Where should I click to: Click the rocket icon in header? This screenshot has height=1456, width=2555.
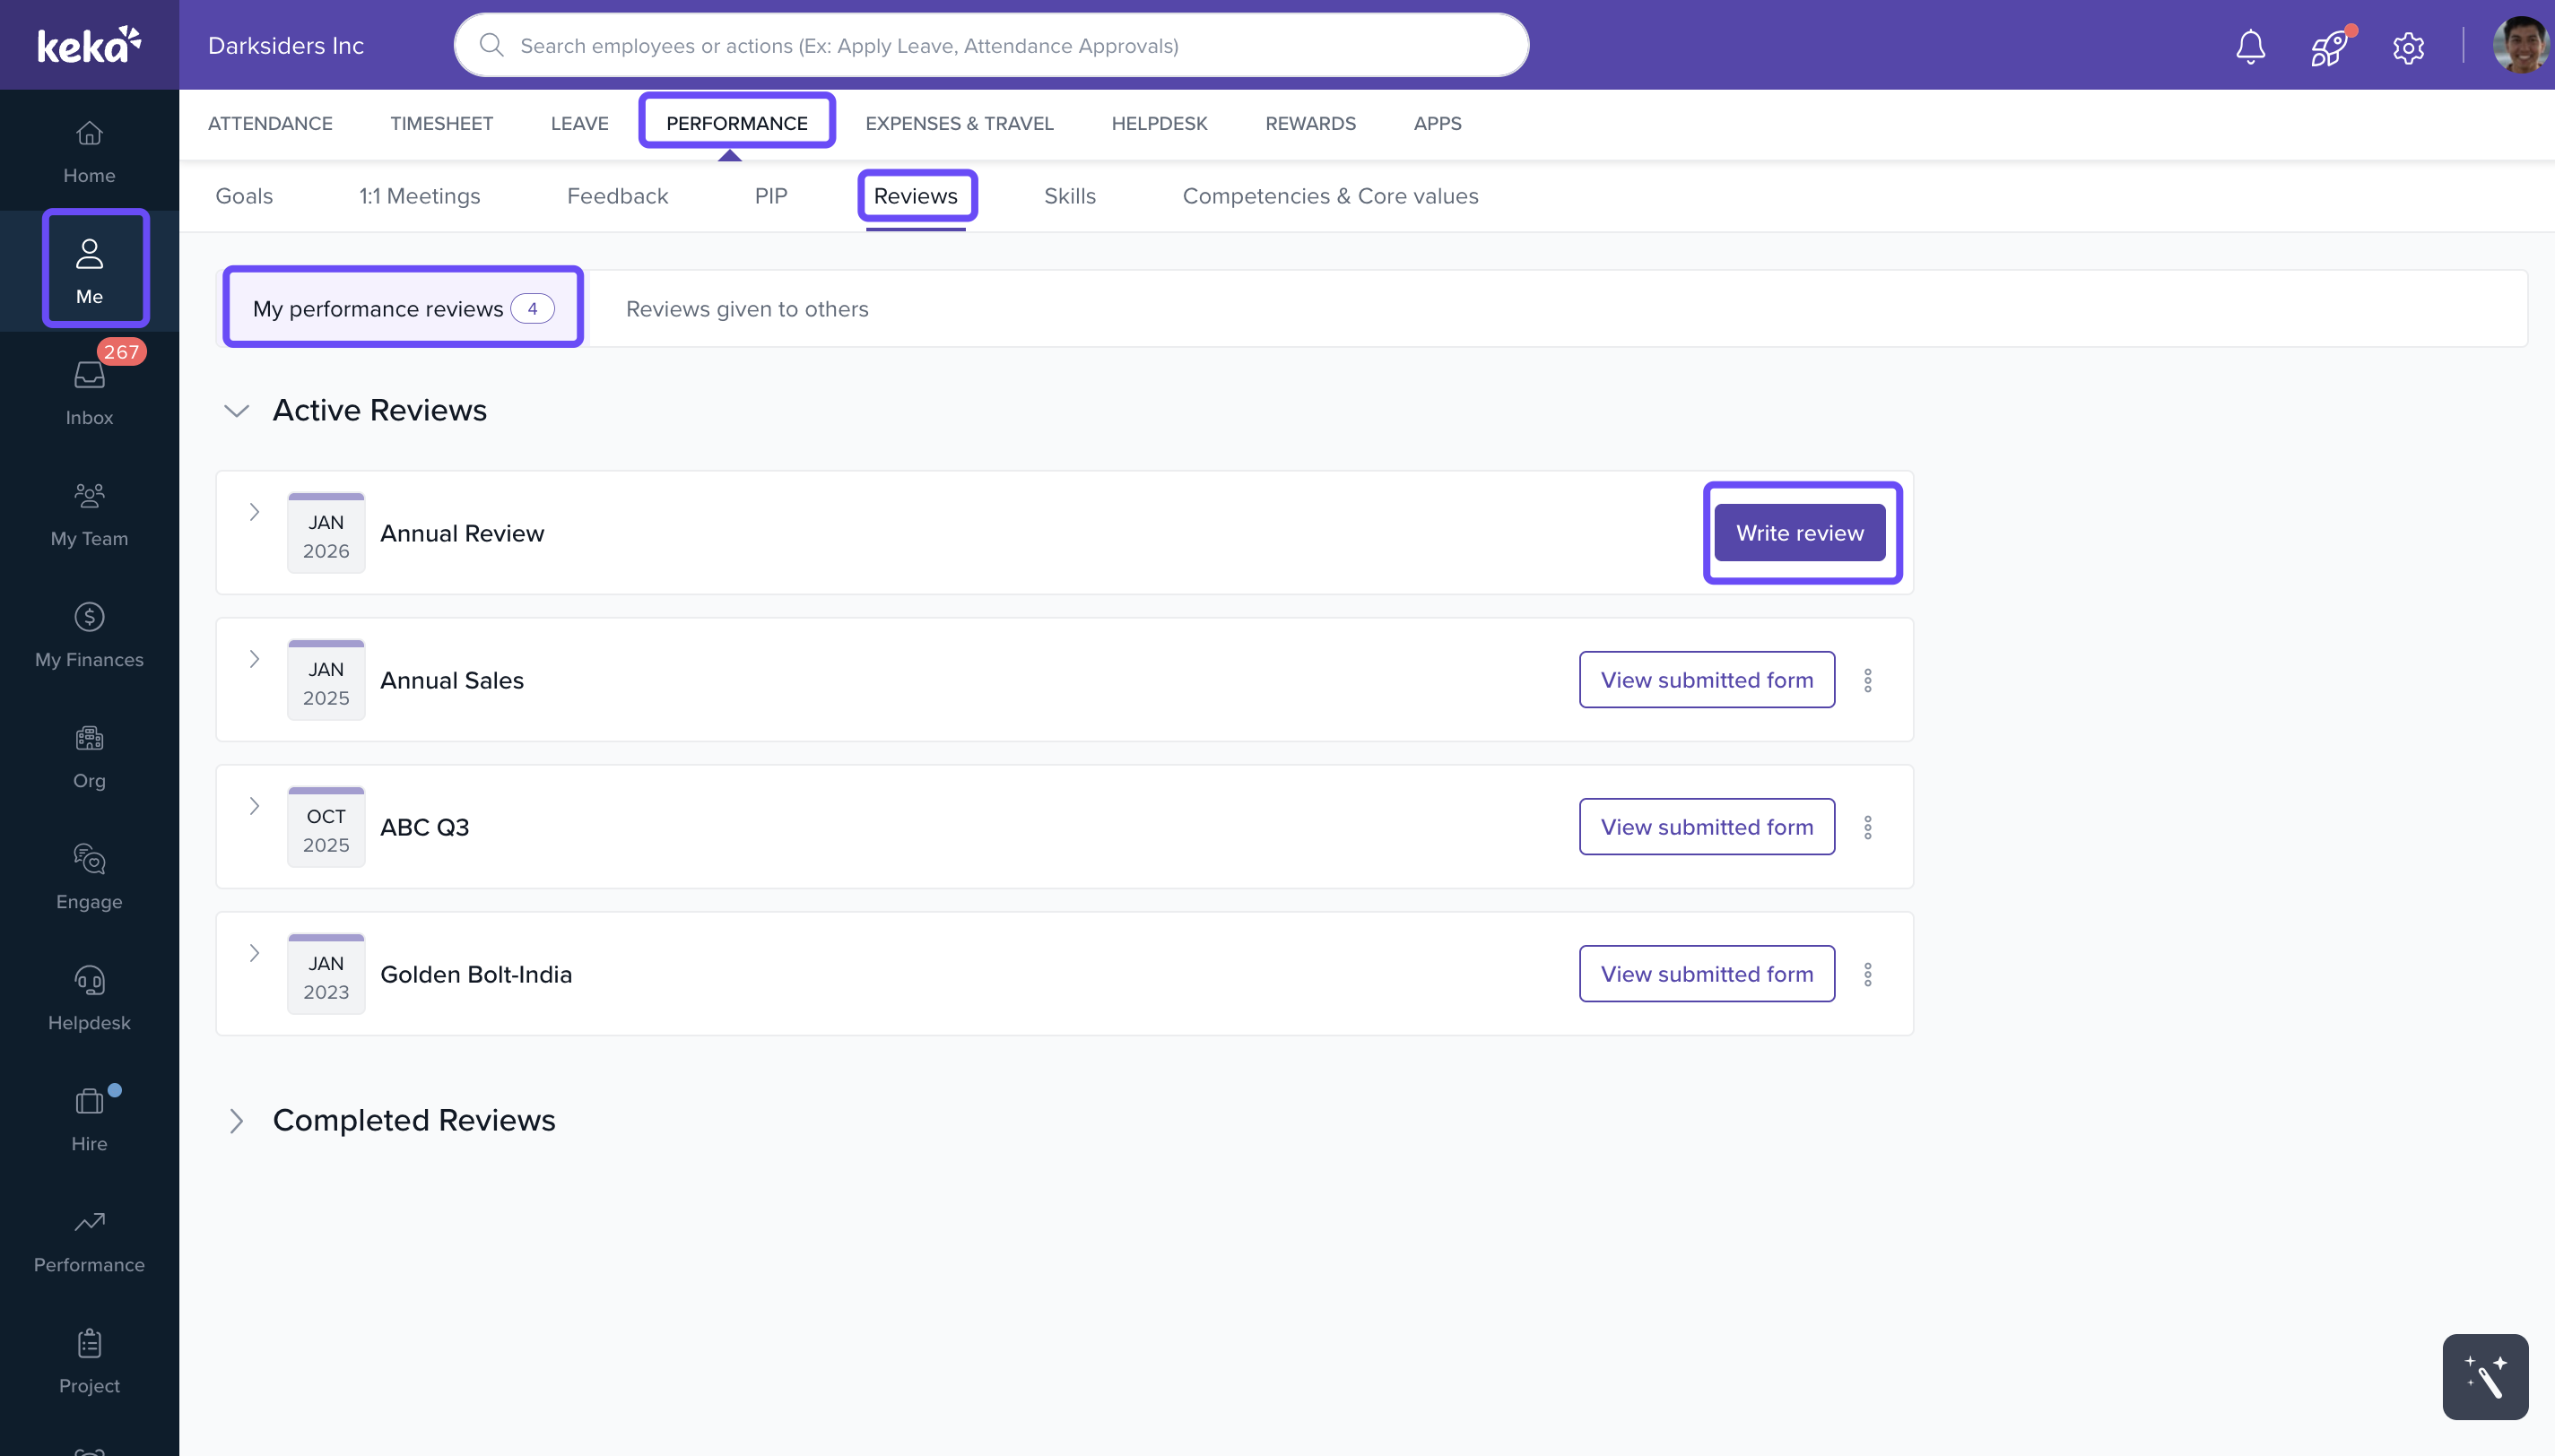tap(2329, 46)
